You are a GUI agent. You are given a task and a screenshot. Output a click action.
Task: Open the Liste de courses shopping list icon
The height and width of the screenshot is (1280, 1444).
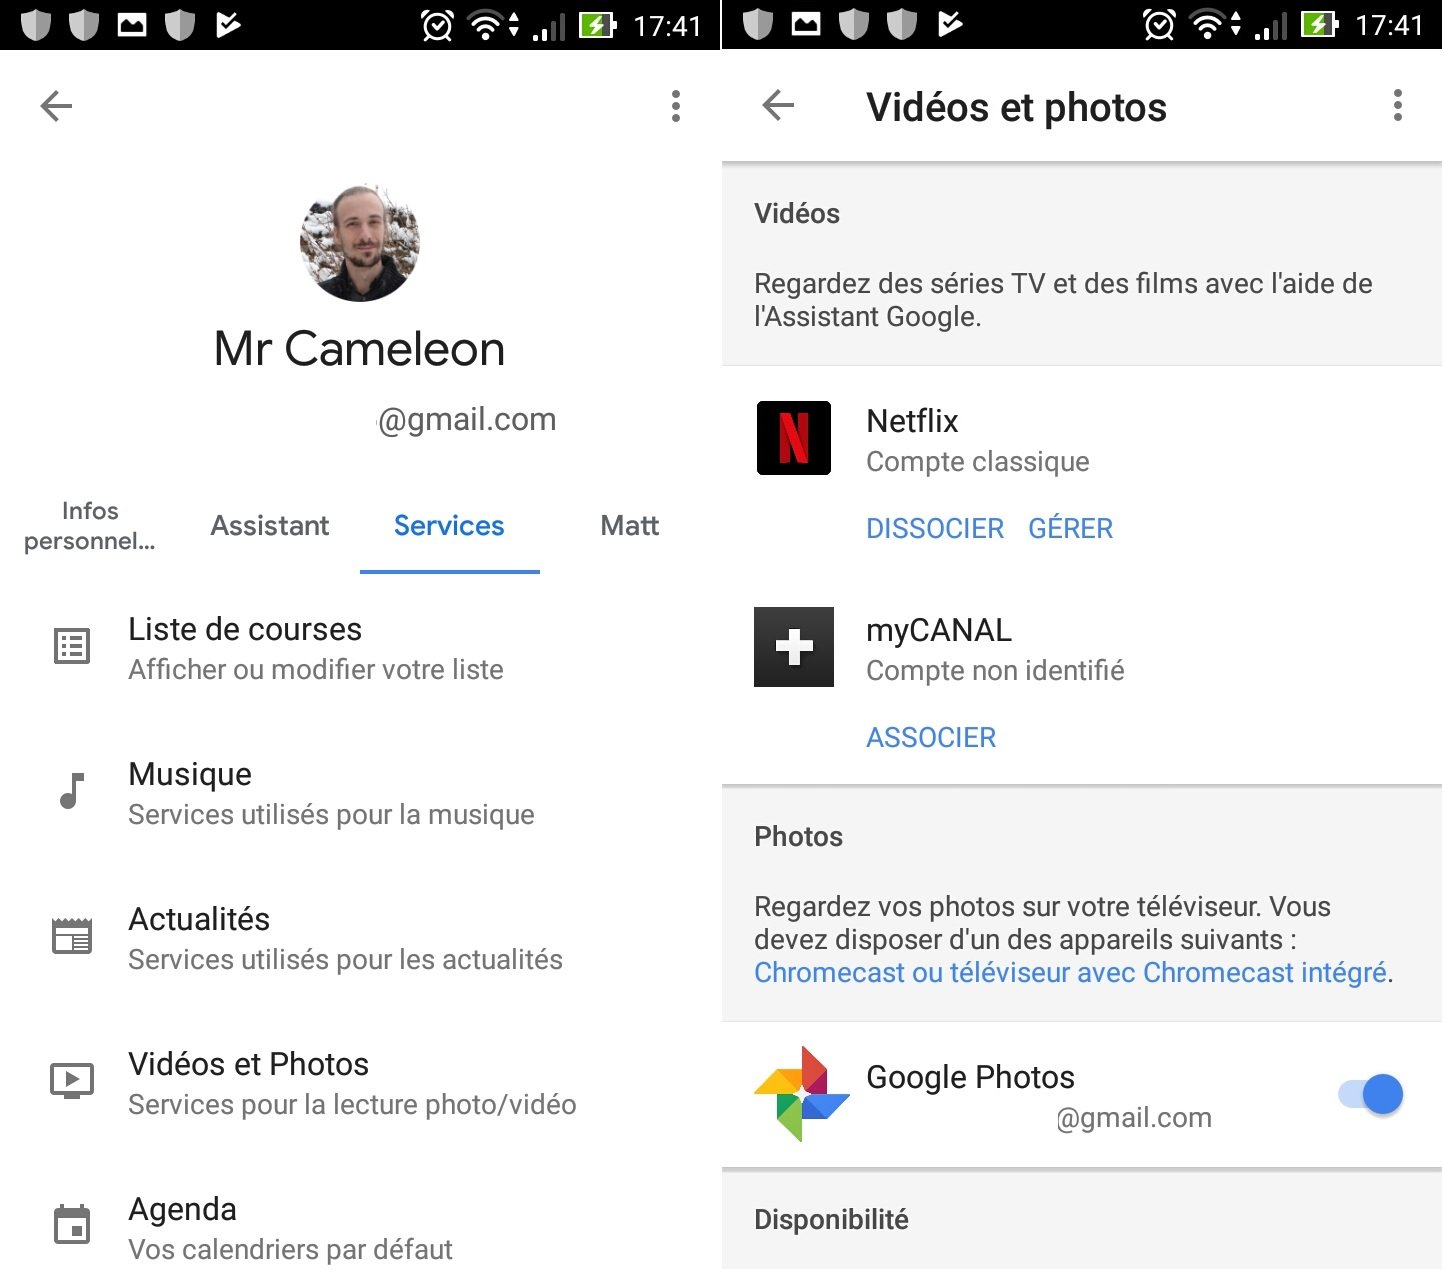(x=71, y=646)
